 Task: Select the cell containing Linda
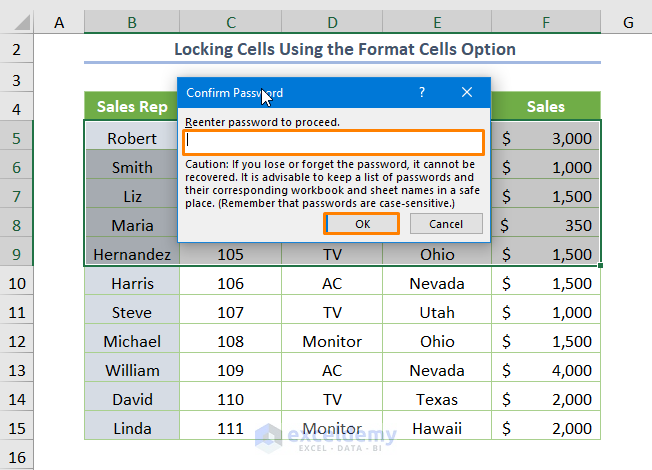tap(132, 428)
